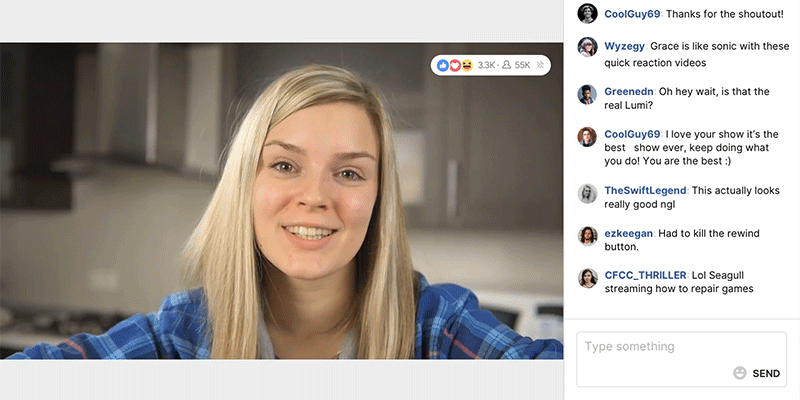This screenshot has width=800, height=400.
Task: Click the live video stream
Action: coord(282,200)
